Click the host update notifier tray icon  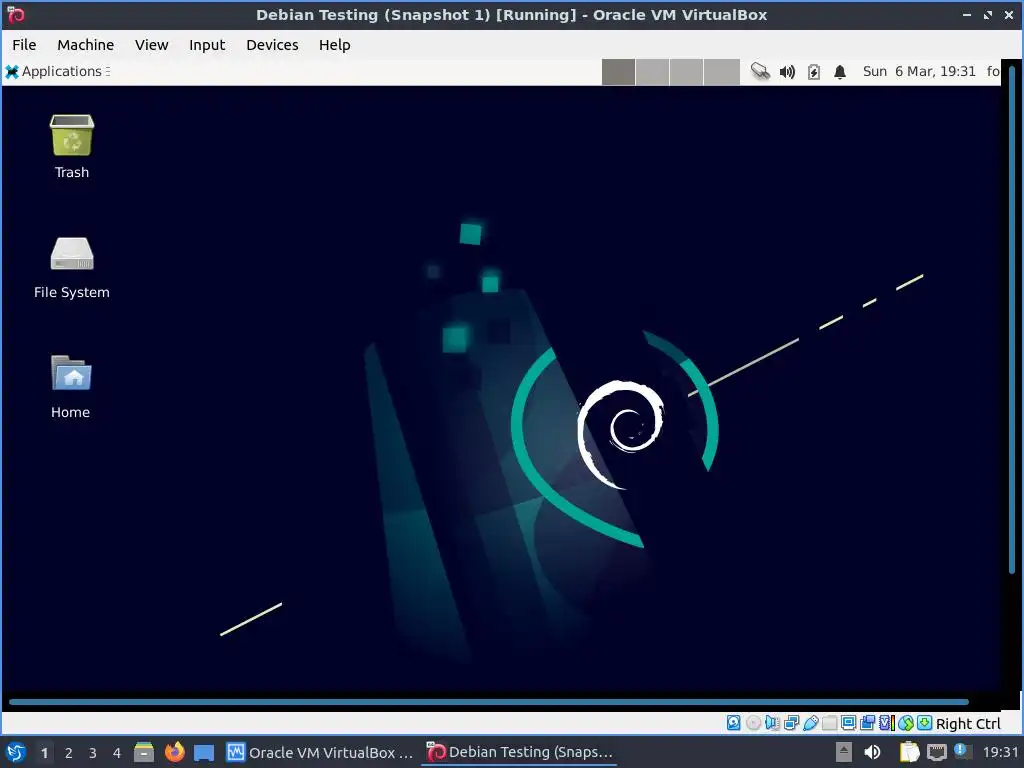tap(962, 751)
